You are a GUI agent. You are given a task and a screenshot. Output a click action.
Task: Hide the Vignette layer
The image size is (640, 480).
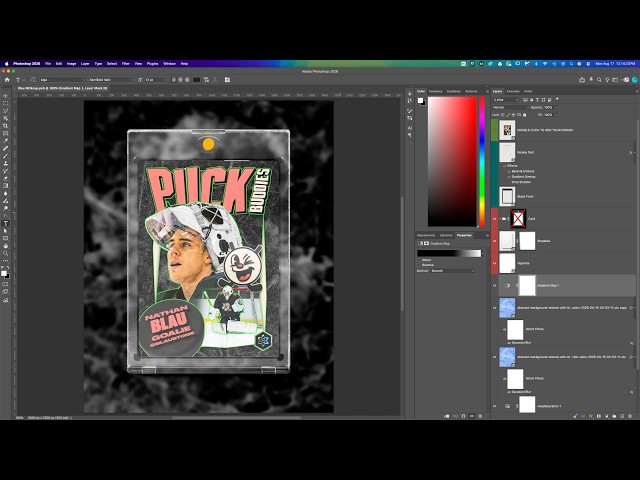point(494,263)
